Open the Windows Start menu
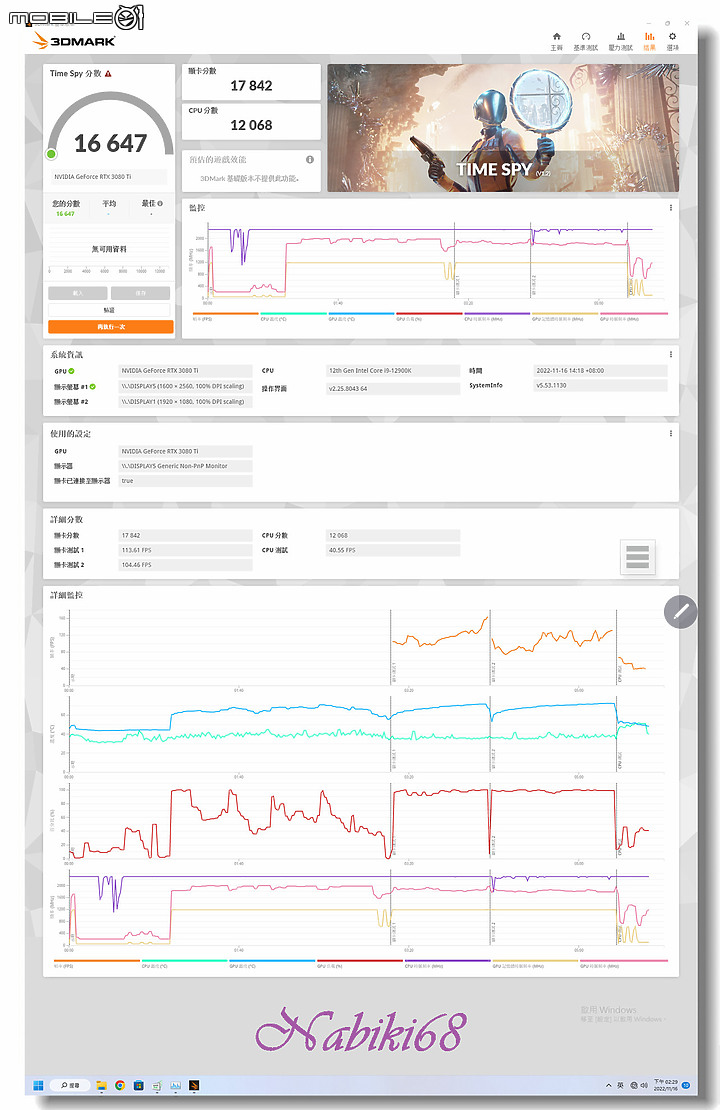Viewport: 720px width, 1110px height. pos(38,1085)
